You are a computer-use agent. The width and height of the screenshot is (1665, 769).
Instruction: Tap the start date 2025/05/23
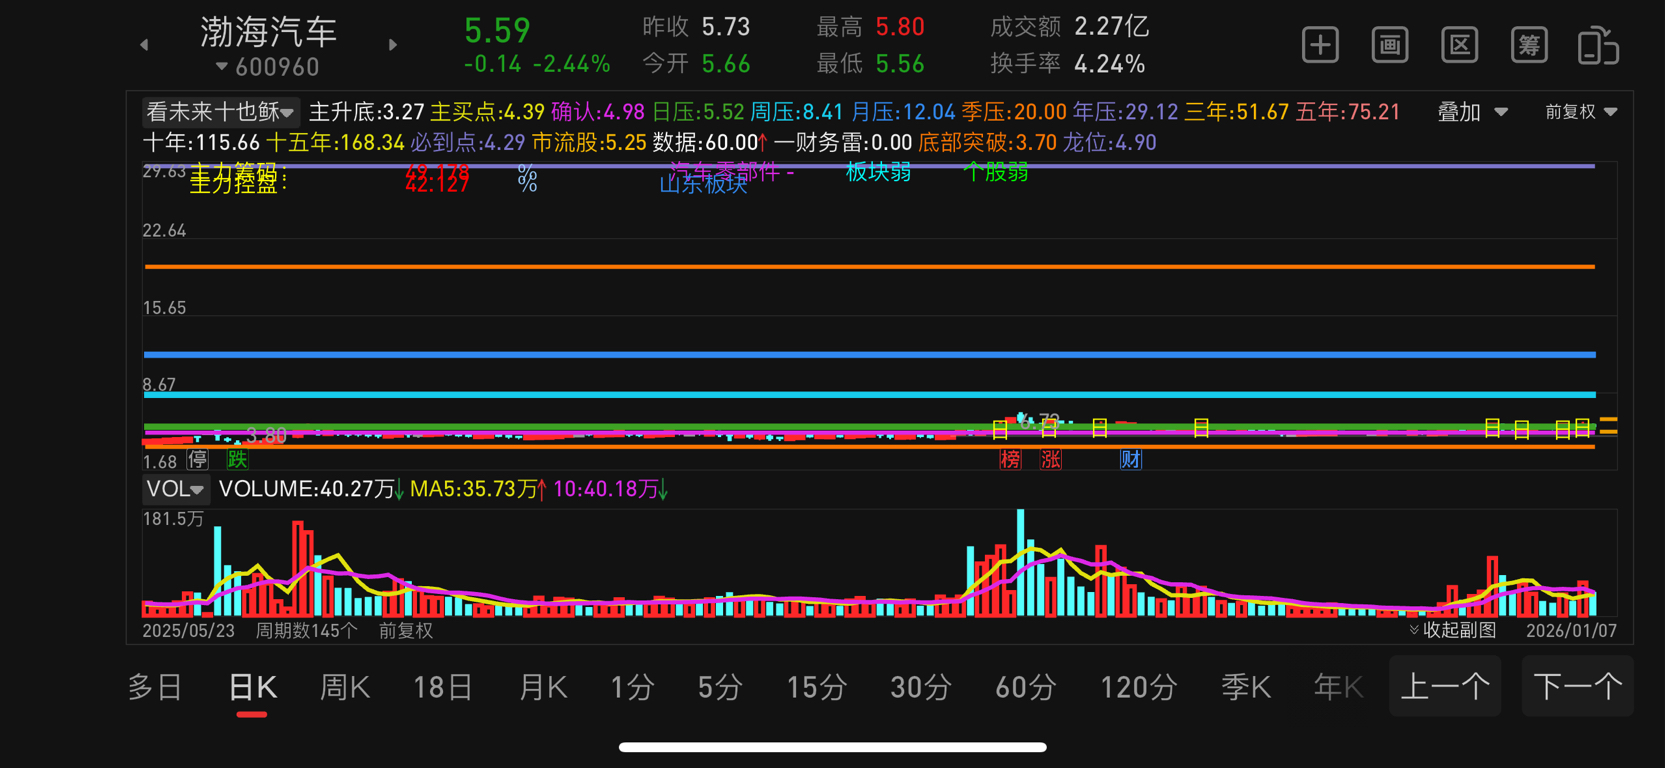click(x=188, y=630)
